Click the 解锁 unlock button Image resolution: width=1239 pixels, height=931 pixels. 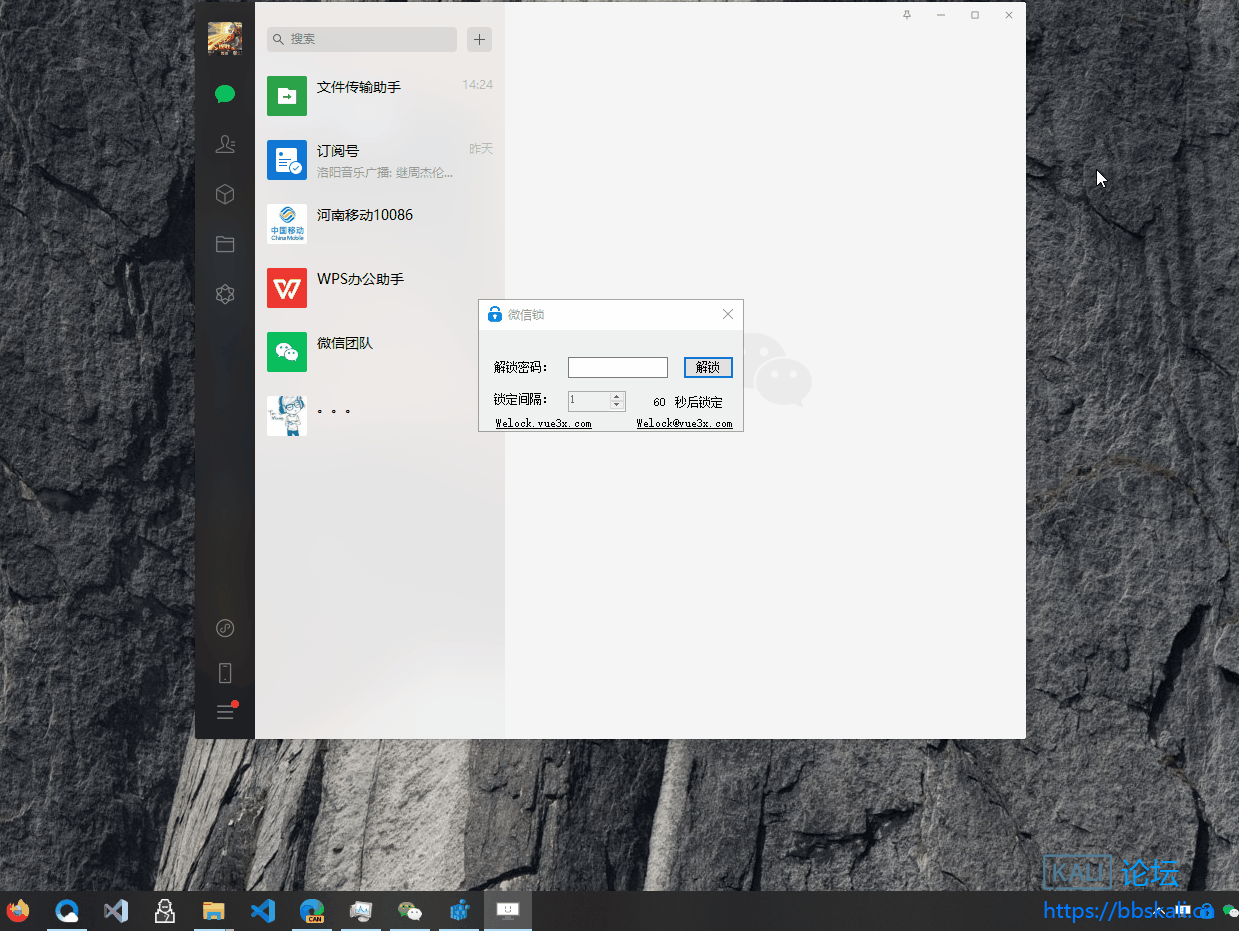click(708, 367)
